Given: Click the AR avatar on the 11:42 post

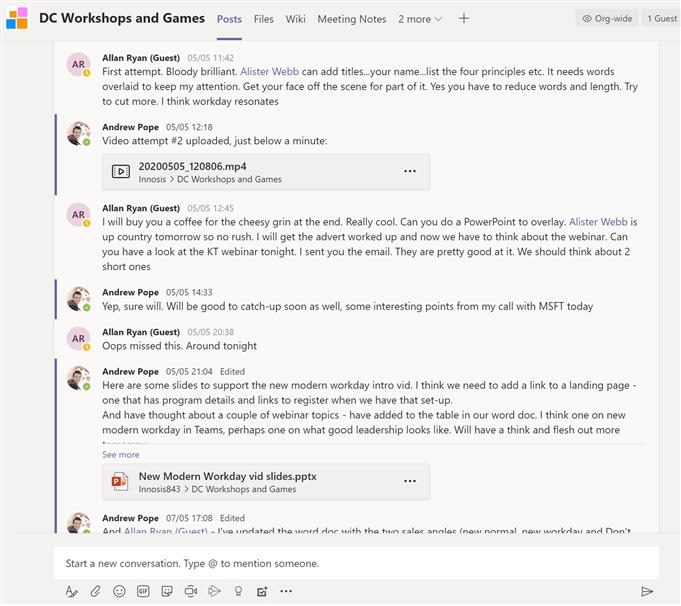Looking at the screenshot, I should 78,64.
